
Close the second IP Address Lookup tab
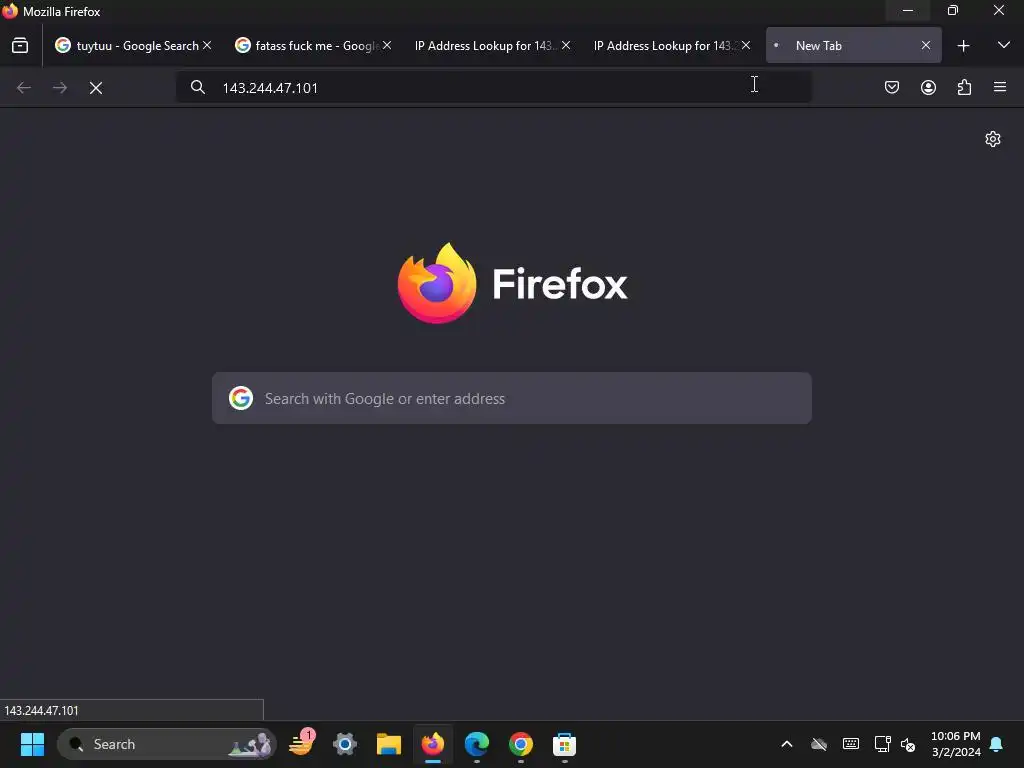pos(746,46)
